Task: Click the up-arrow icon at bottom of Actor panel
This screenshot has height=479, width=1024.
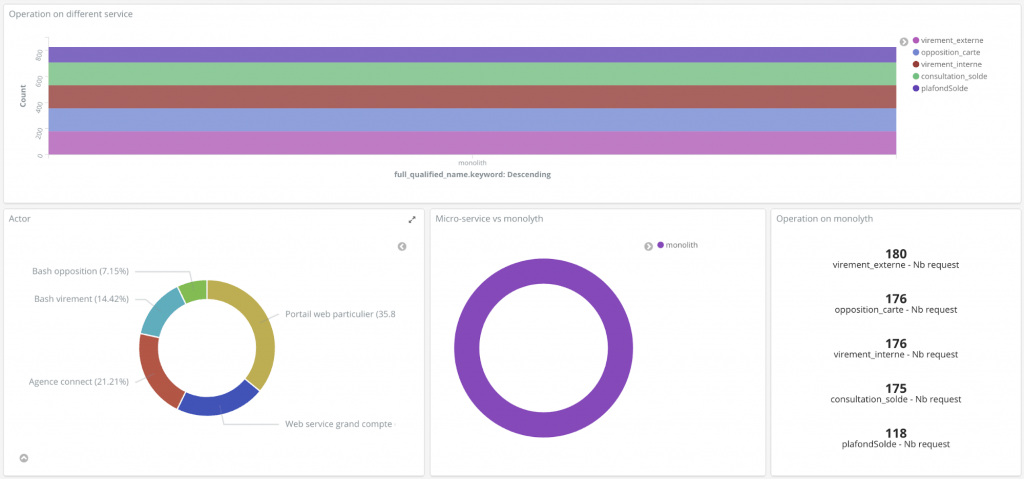Action: pos(24,458)
